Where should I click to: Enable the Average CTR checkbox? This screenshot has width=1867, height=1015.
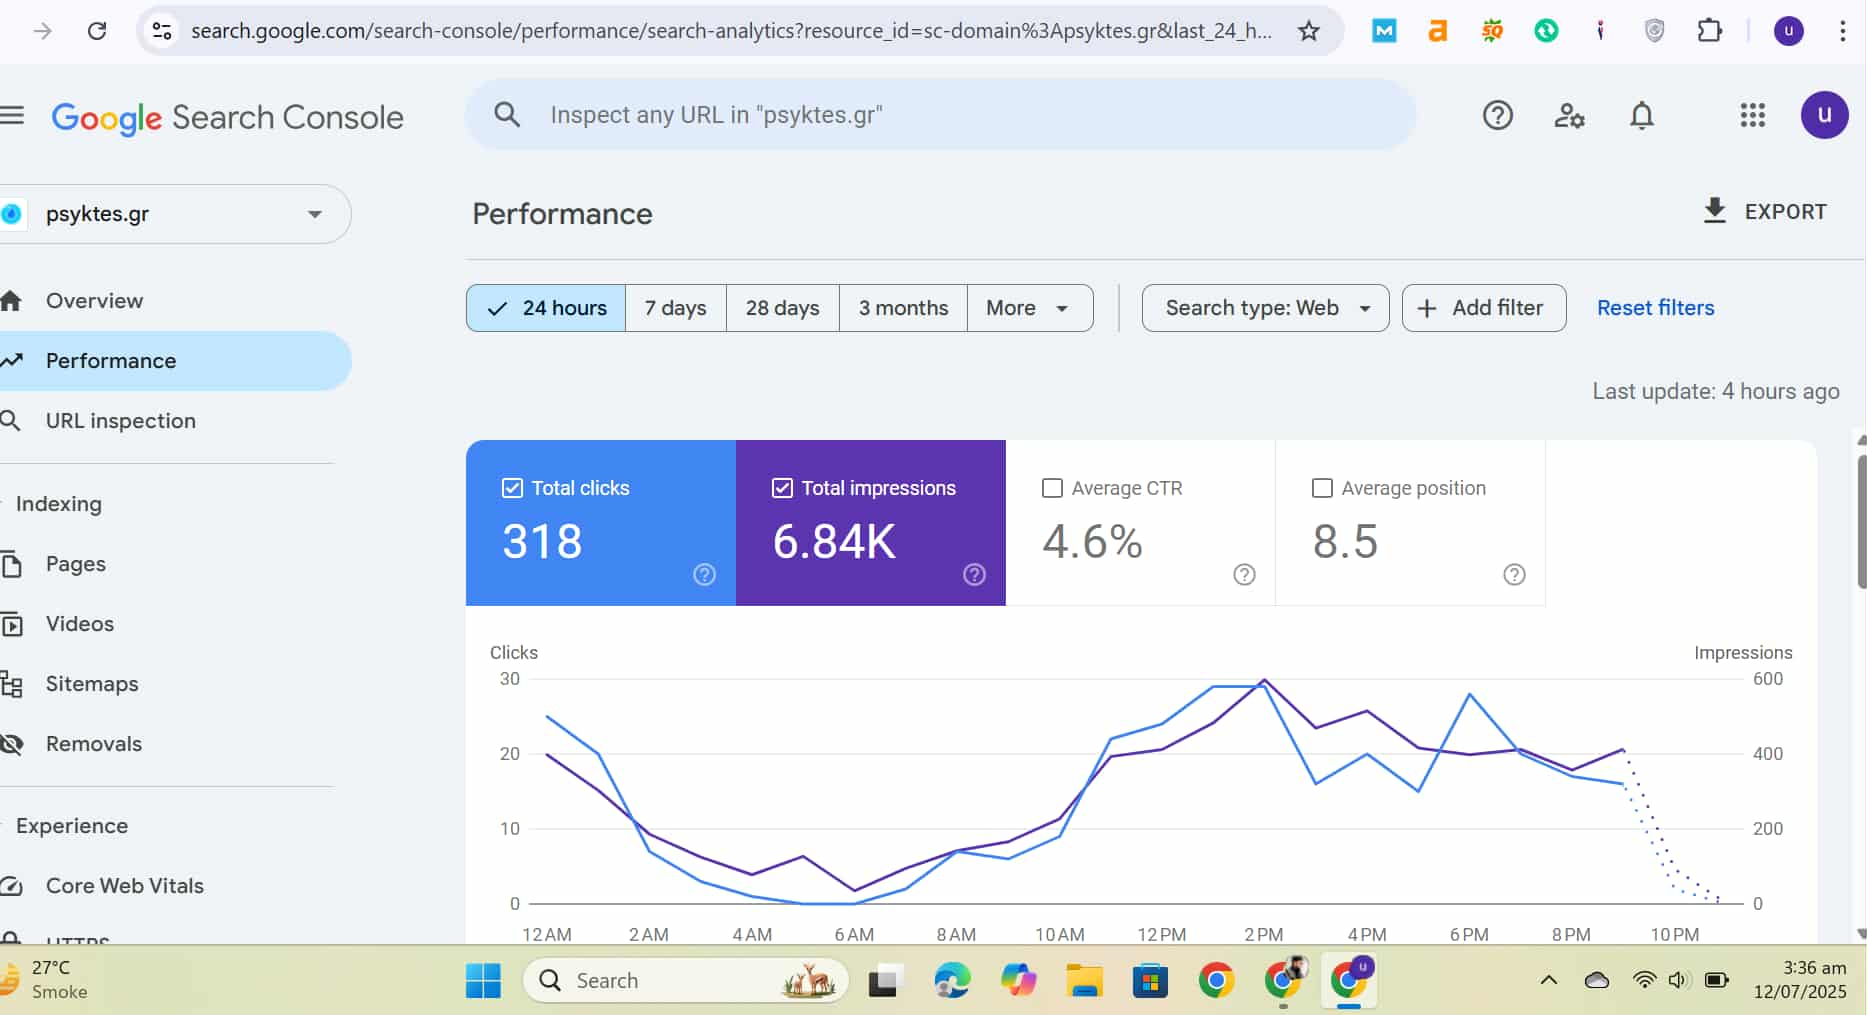[x=1052, y=488]
